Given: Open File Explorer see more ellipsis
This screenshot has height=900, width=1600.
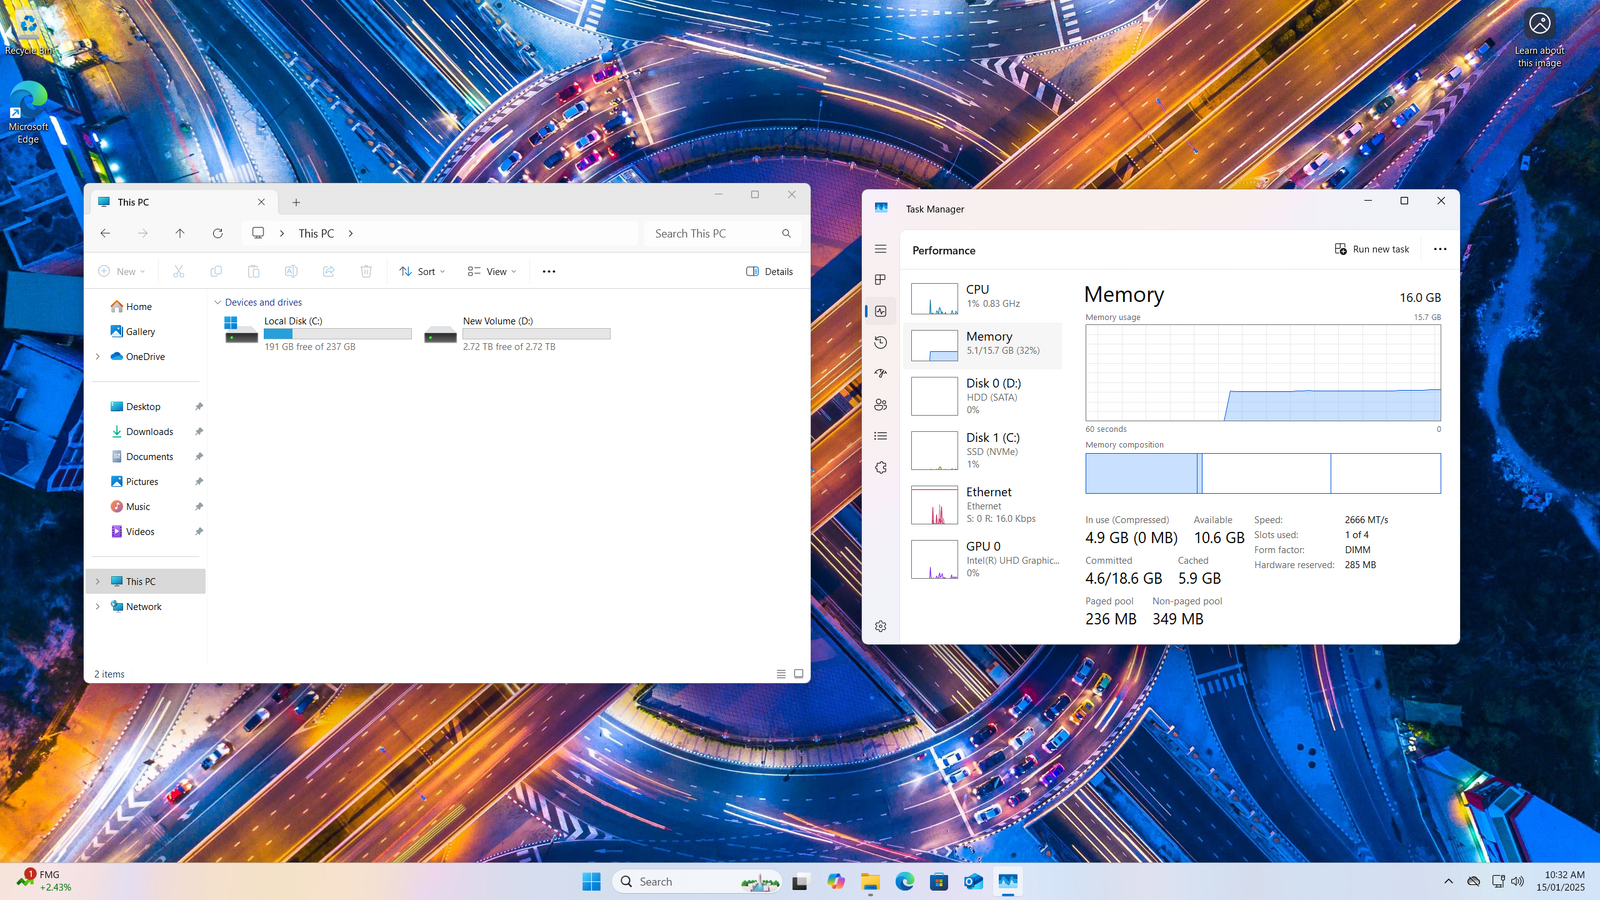Looking at the screenshot, I should (549, 271).
